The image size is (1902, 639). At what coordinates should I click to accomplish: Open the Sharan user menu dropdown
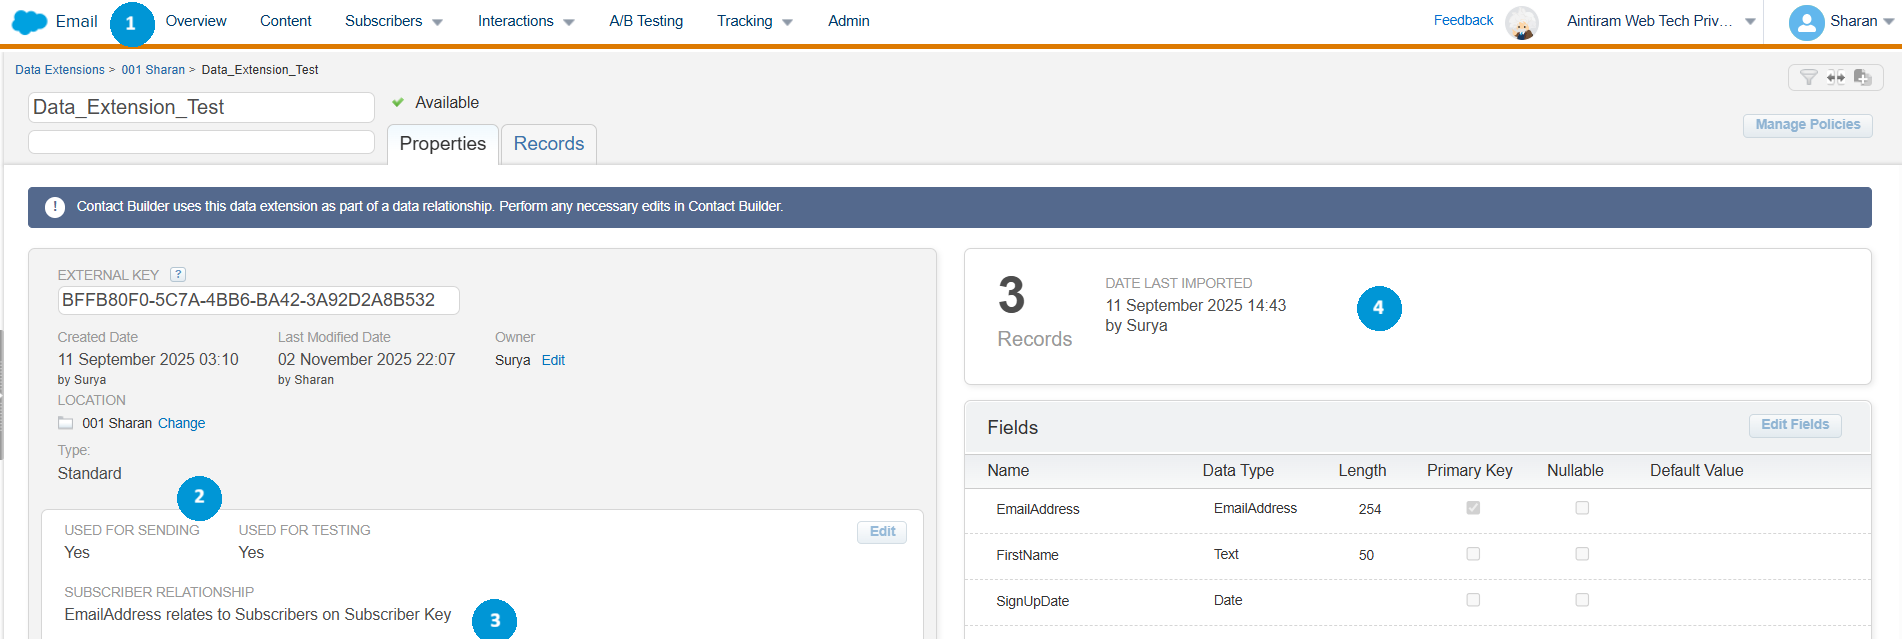[1889, 22]
